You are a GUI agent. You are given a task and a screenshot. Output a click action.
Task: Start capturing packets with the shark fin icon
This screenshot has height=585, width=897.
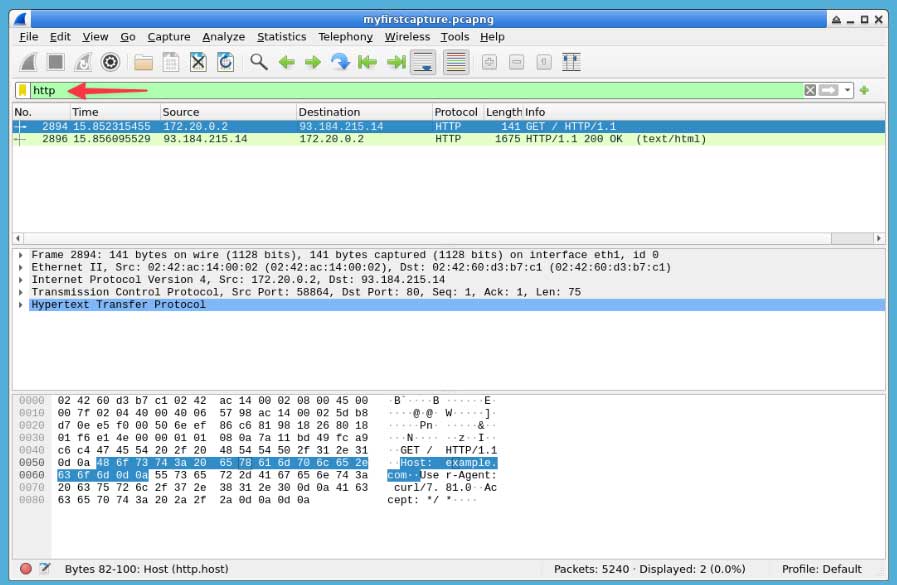click(28, 62)
